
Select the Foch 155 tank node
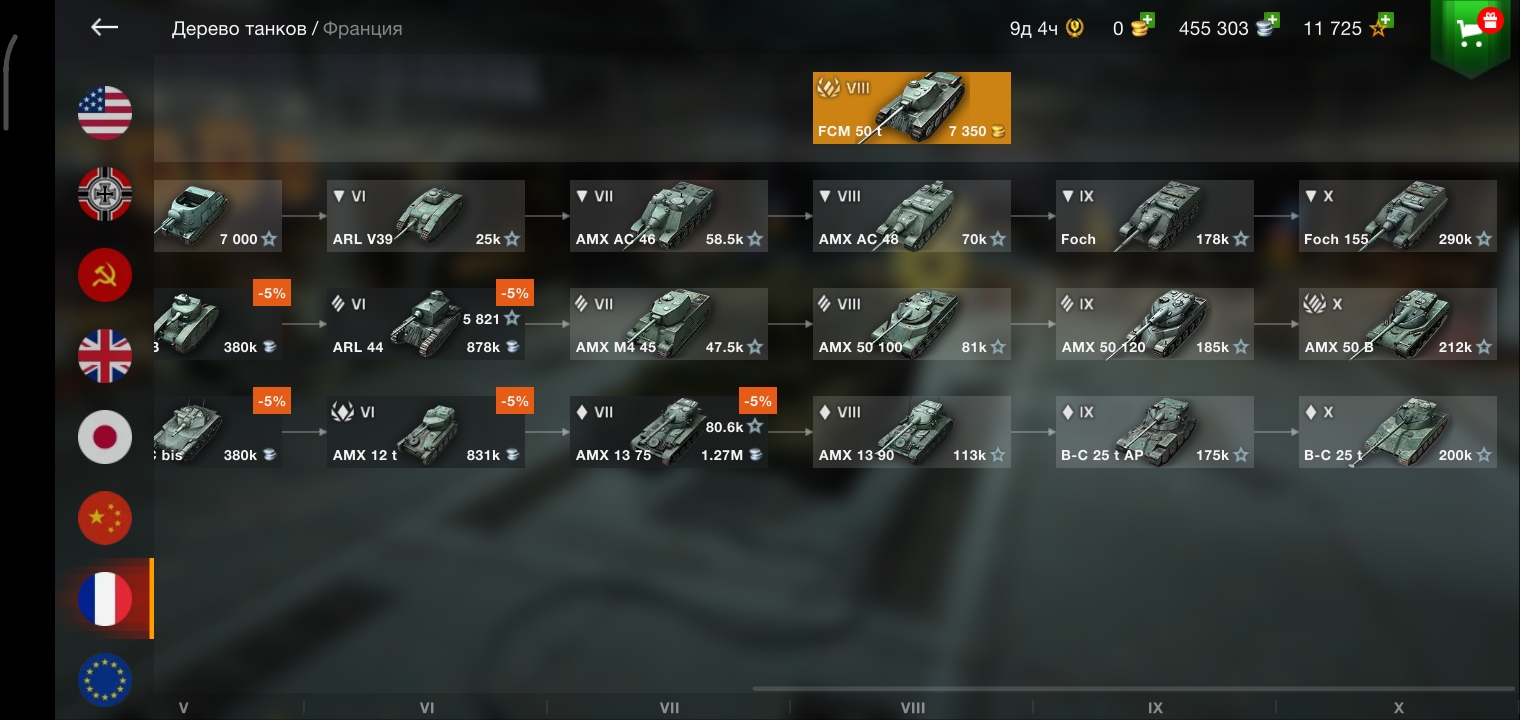1398,216
